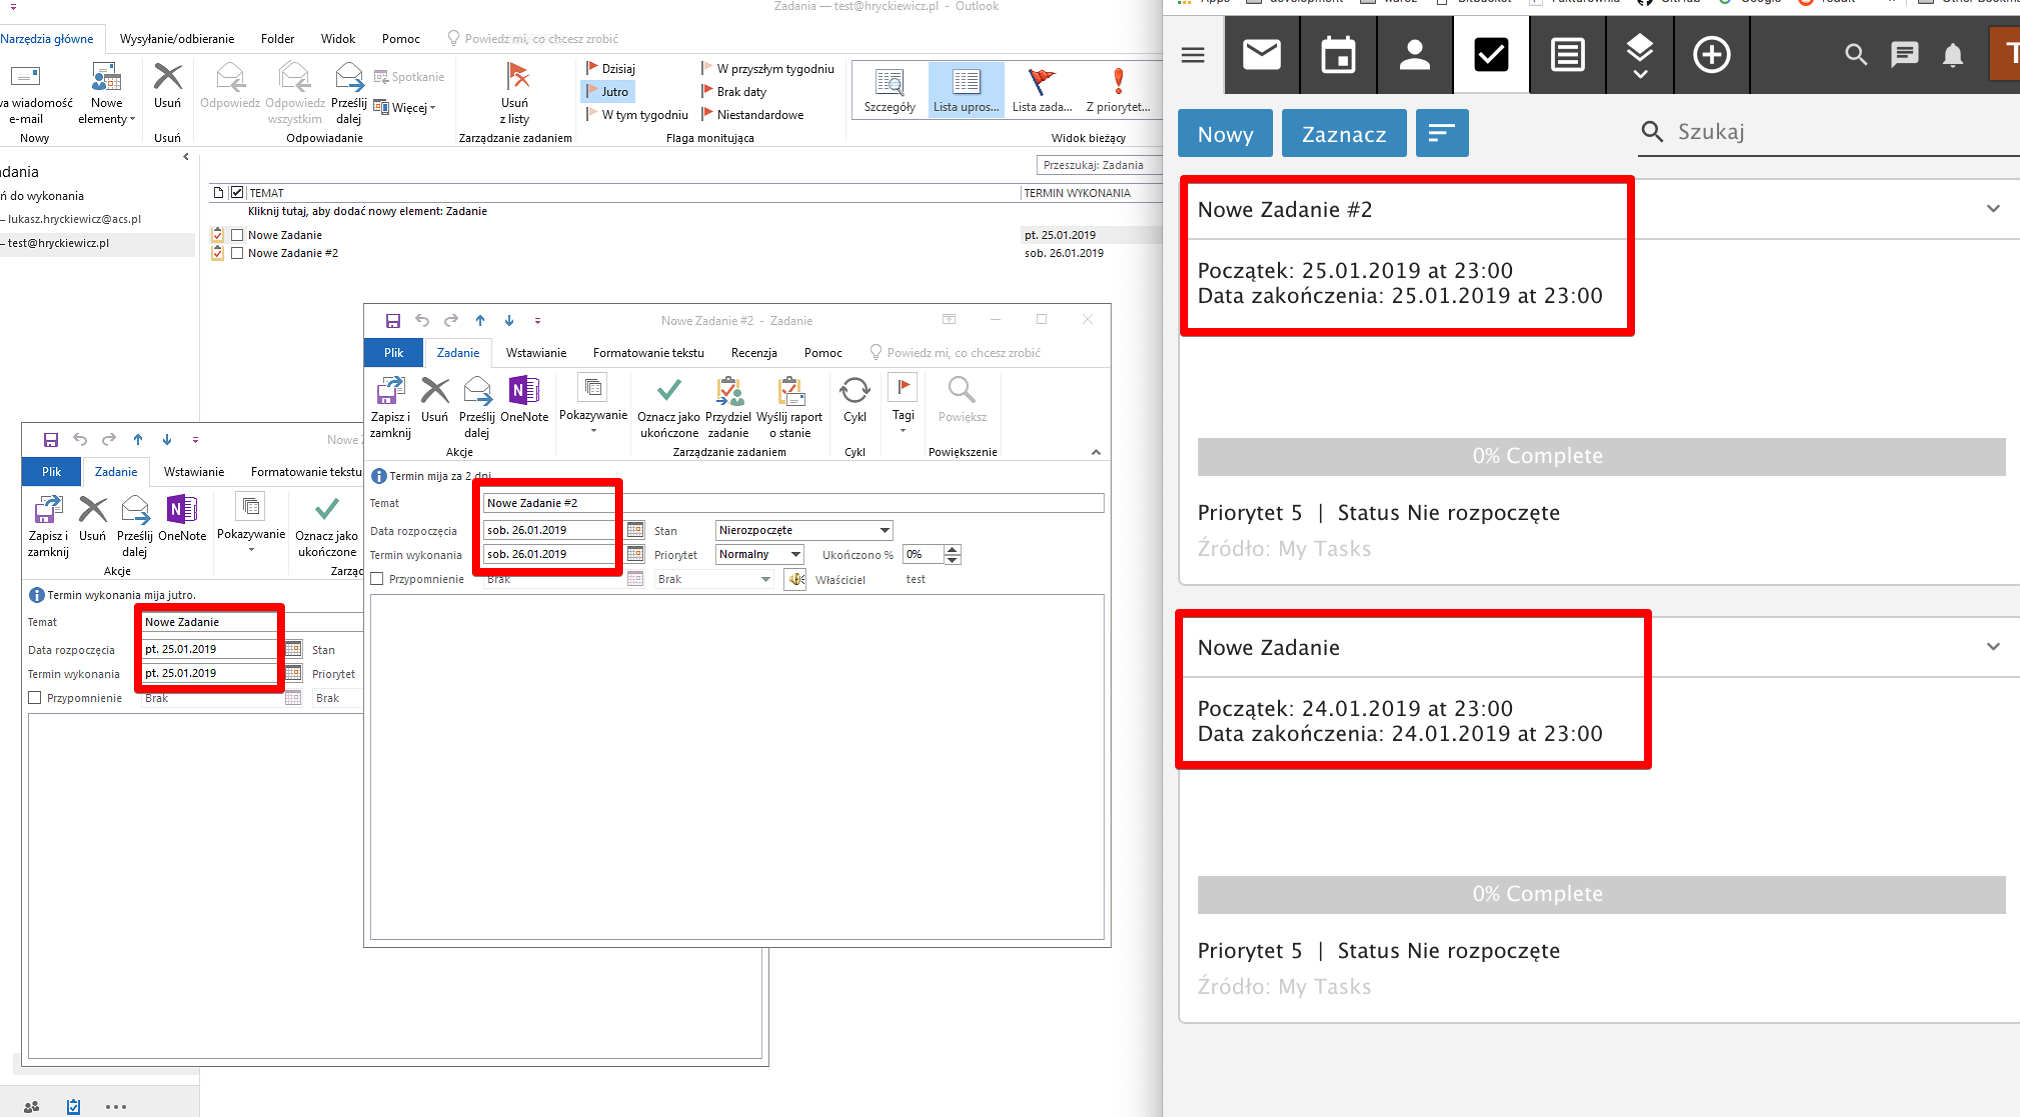Image resolution: width=2020 pixels, height=1117 pixels.
Task: Open the Formatowanie tekstu tab in task #2
Action: pyautogui.click(x=648, y=353)
